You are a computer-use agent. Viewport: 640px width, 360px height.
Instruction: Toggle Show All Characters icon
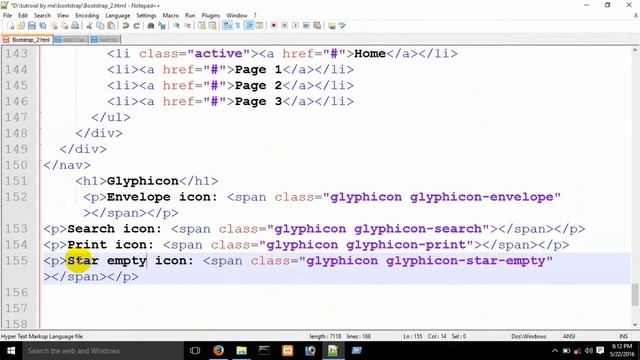pos(238,26)
